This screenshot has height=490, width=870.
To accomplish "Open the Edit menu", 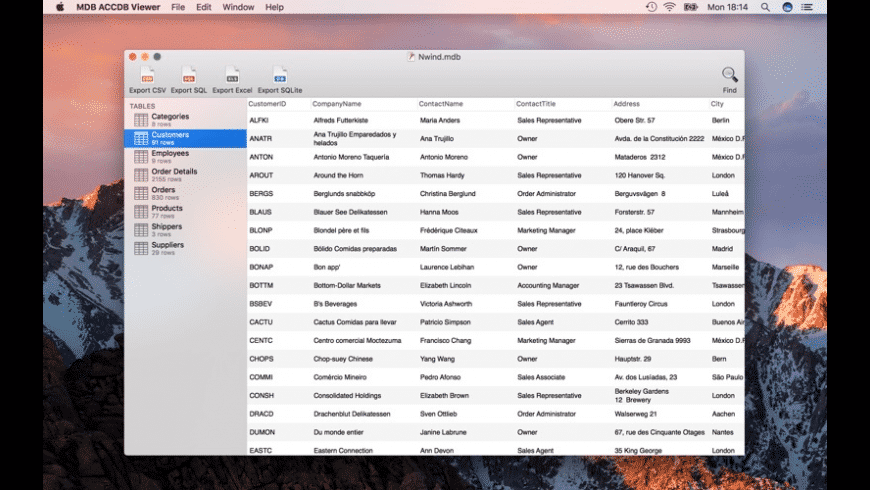I will pos(204,7).
